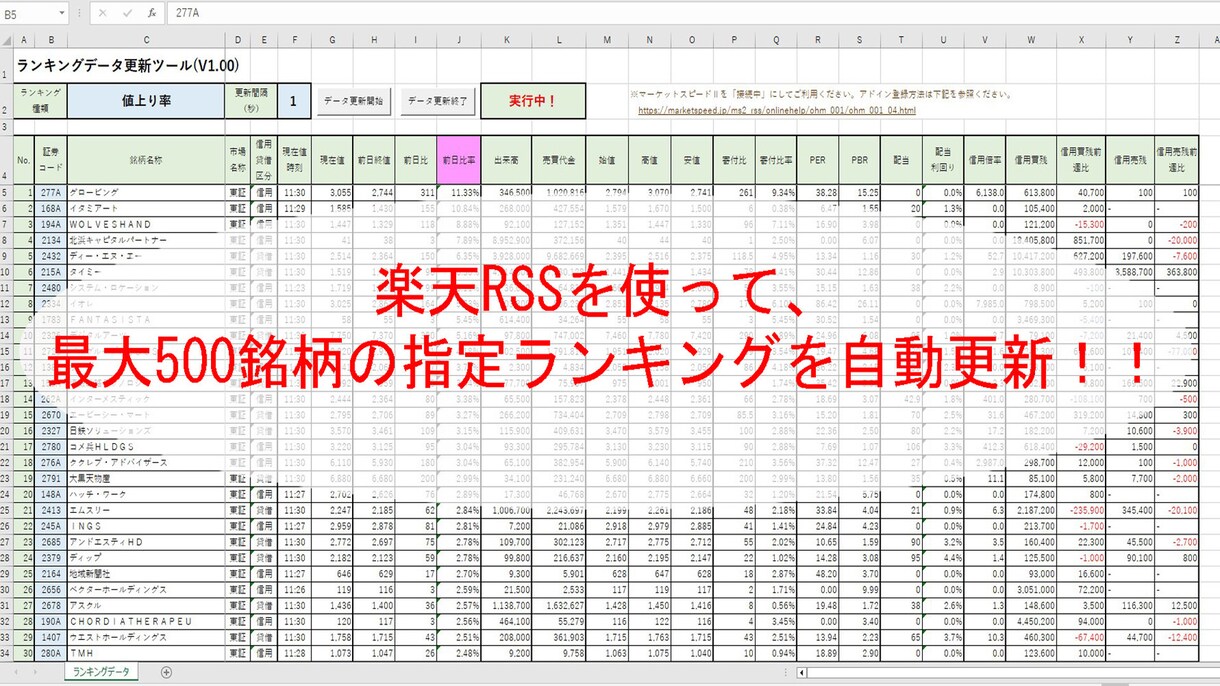Open the marketspeed.jp help hyperlink

[775, 110]
